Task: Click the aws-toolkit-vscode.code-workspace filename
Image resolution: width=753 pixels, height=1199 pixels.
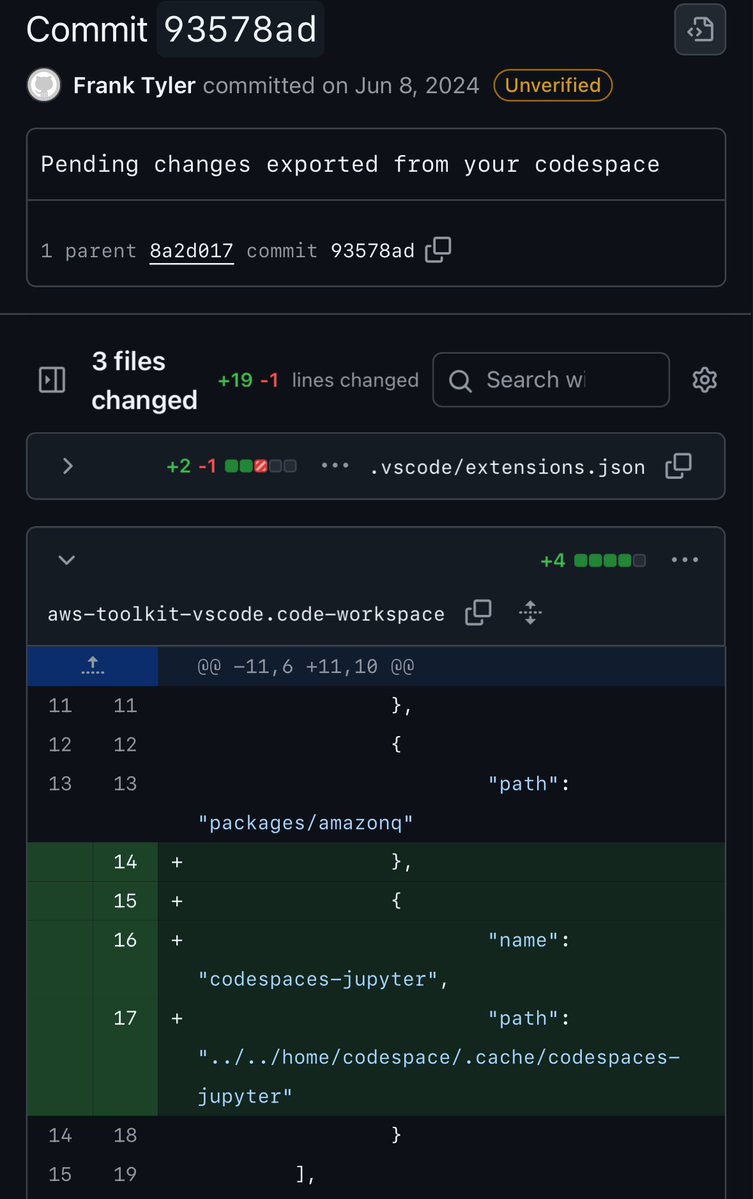Action: tap(246, 614)
